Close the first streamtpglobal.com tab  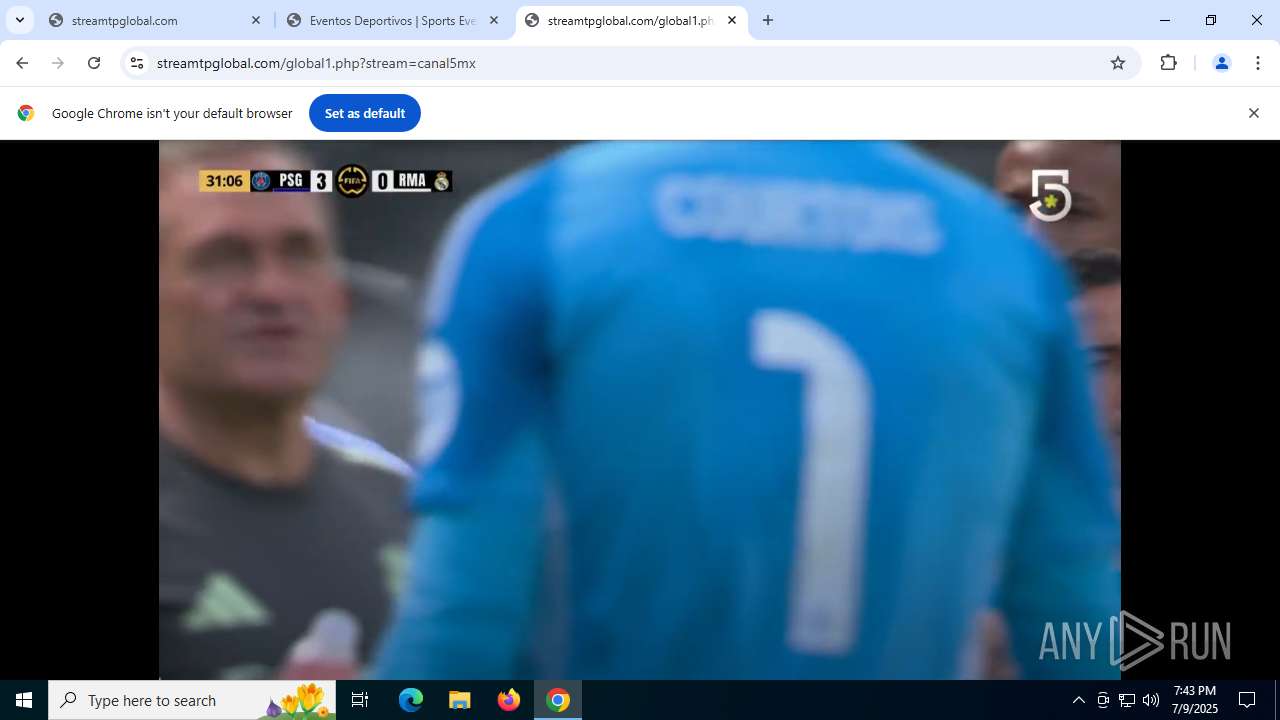click(x=256, y=20)
